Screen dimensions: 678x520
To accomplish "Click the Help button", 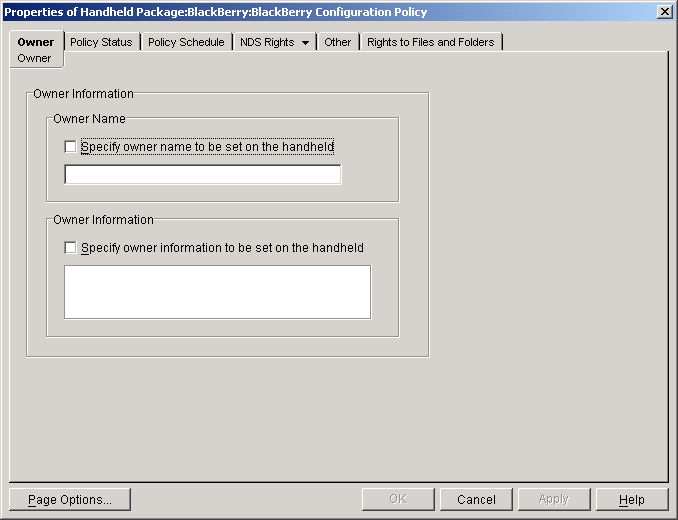I will coord(632,499).
